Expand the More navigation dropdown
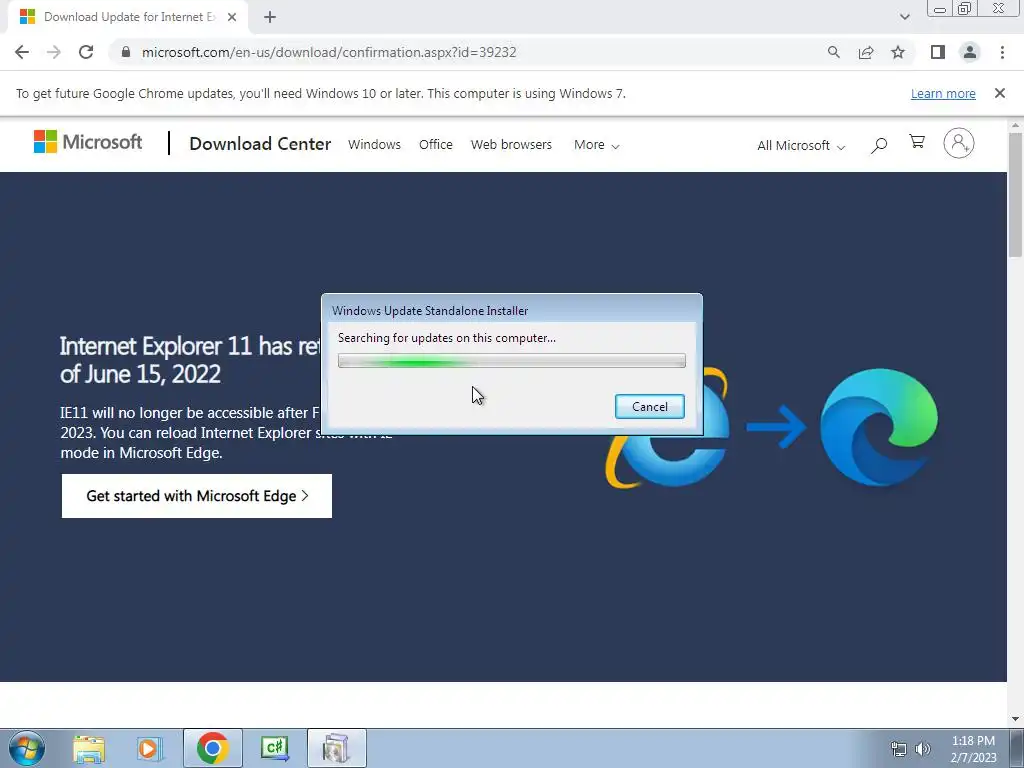1024x768 pixels. 596,145
